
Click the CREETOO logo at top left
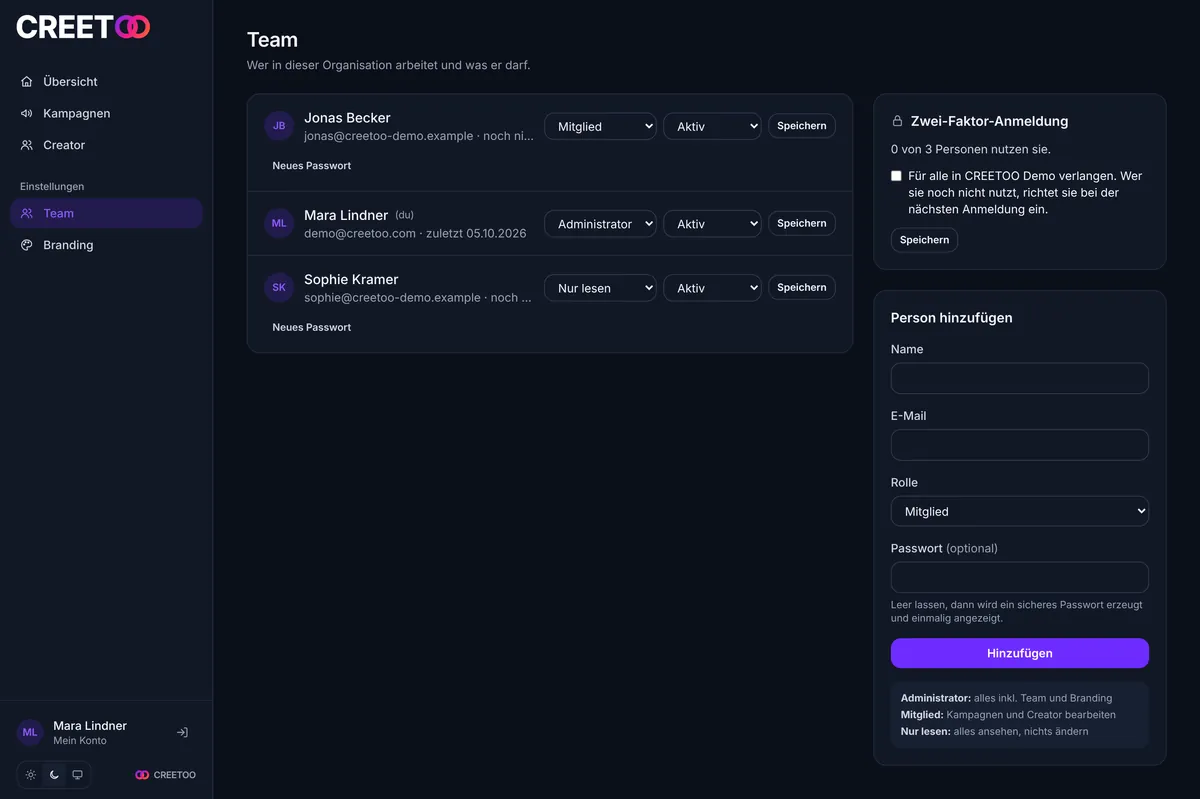point(83,27)
